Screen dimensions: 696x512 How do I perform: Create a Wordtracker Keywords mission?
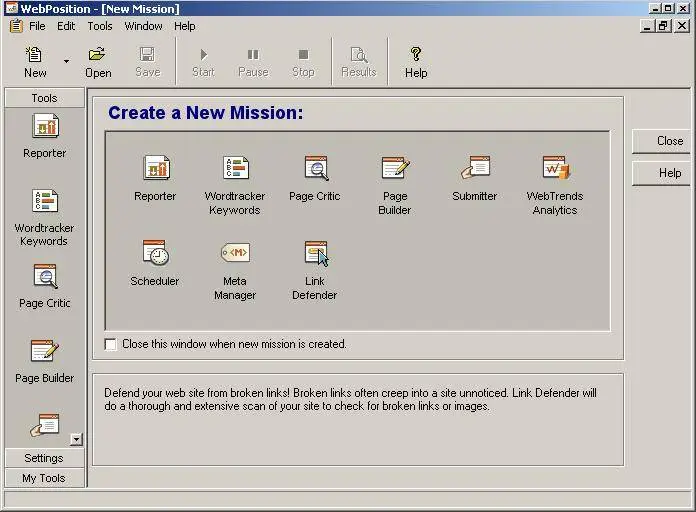click(x=235, y=185)
